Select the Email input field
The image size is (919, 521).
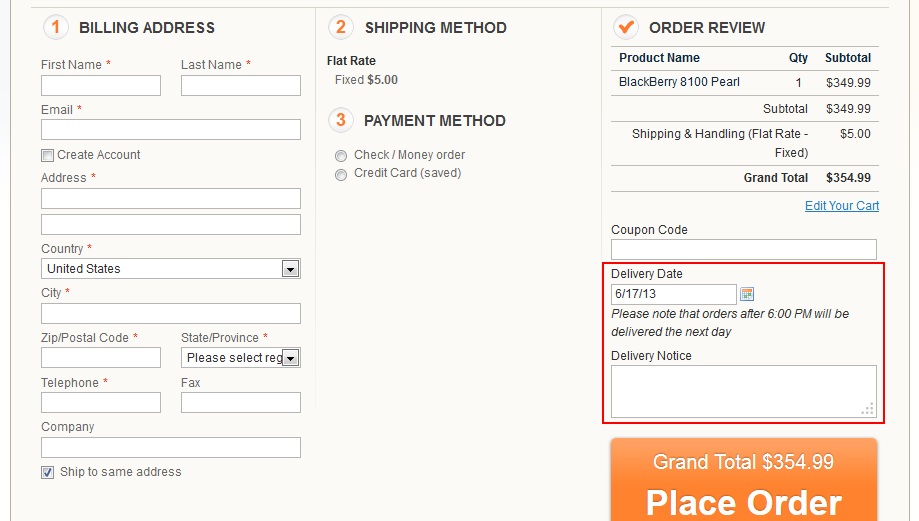[171, 130]
